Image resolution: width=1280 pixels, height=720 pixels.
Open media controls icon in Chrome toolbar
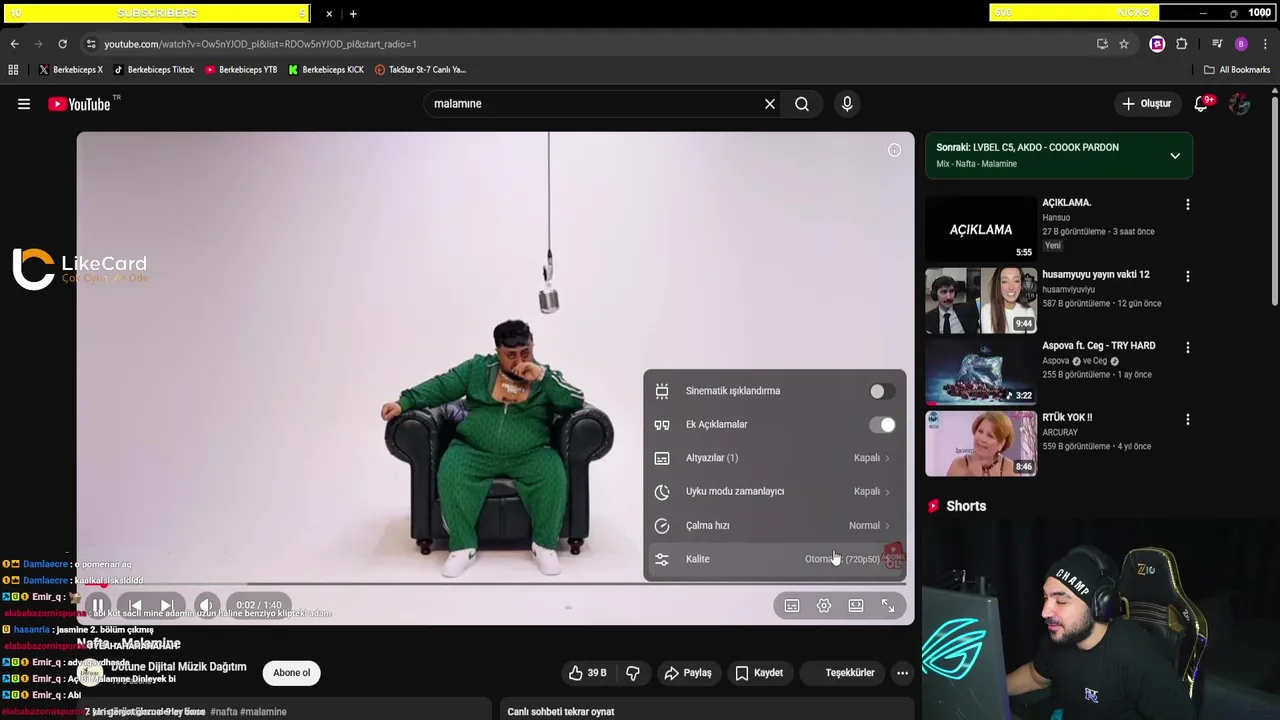coord(1217,44)
